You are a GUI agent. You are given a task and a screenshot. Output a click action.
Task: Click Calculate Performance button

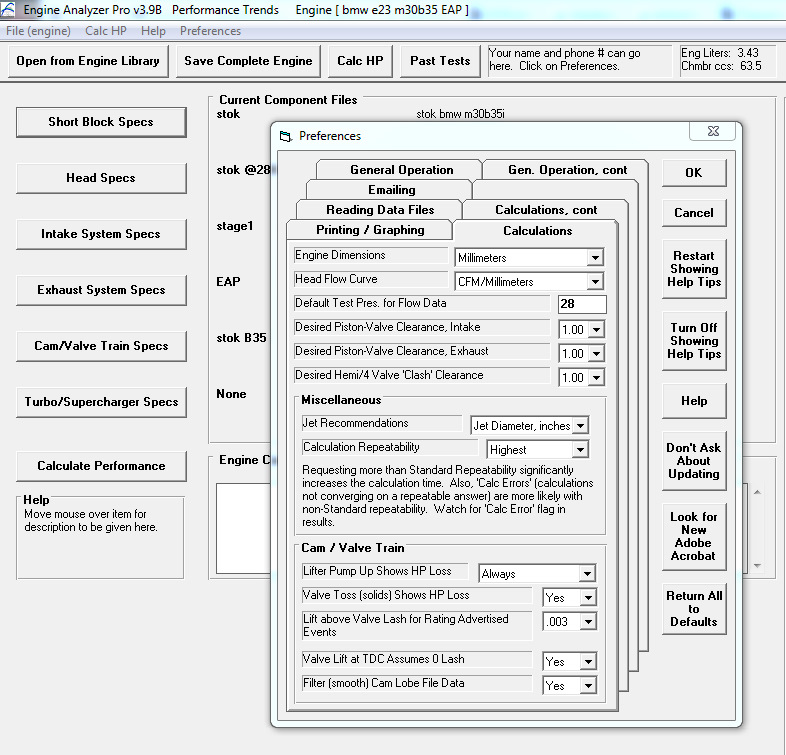click(x=101, y=466)
